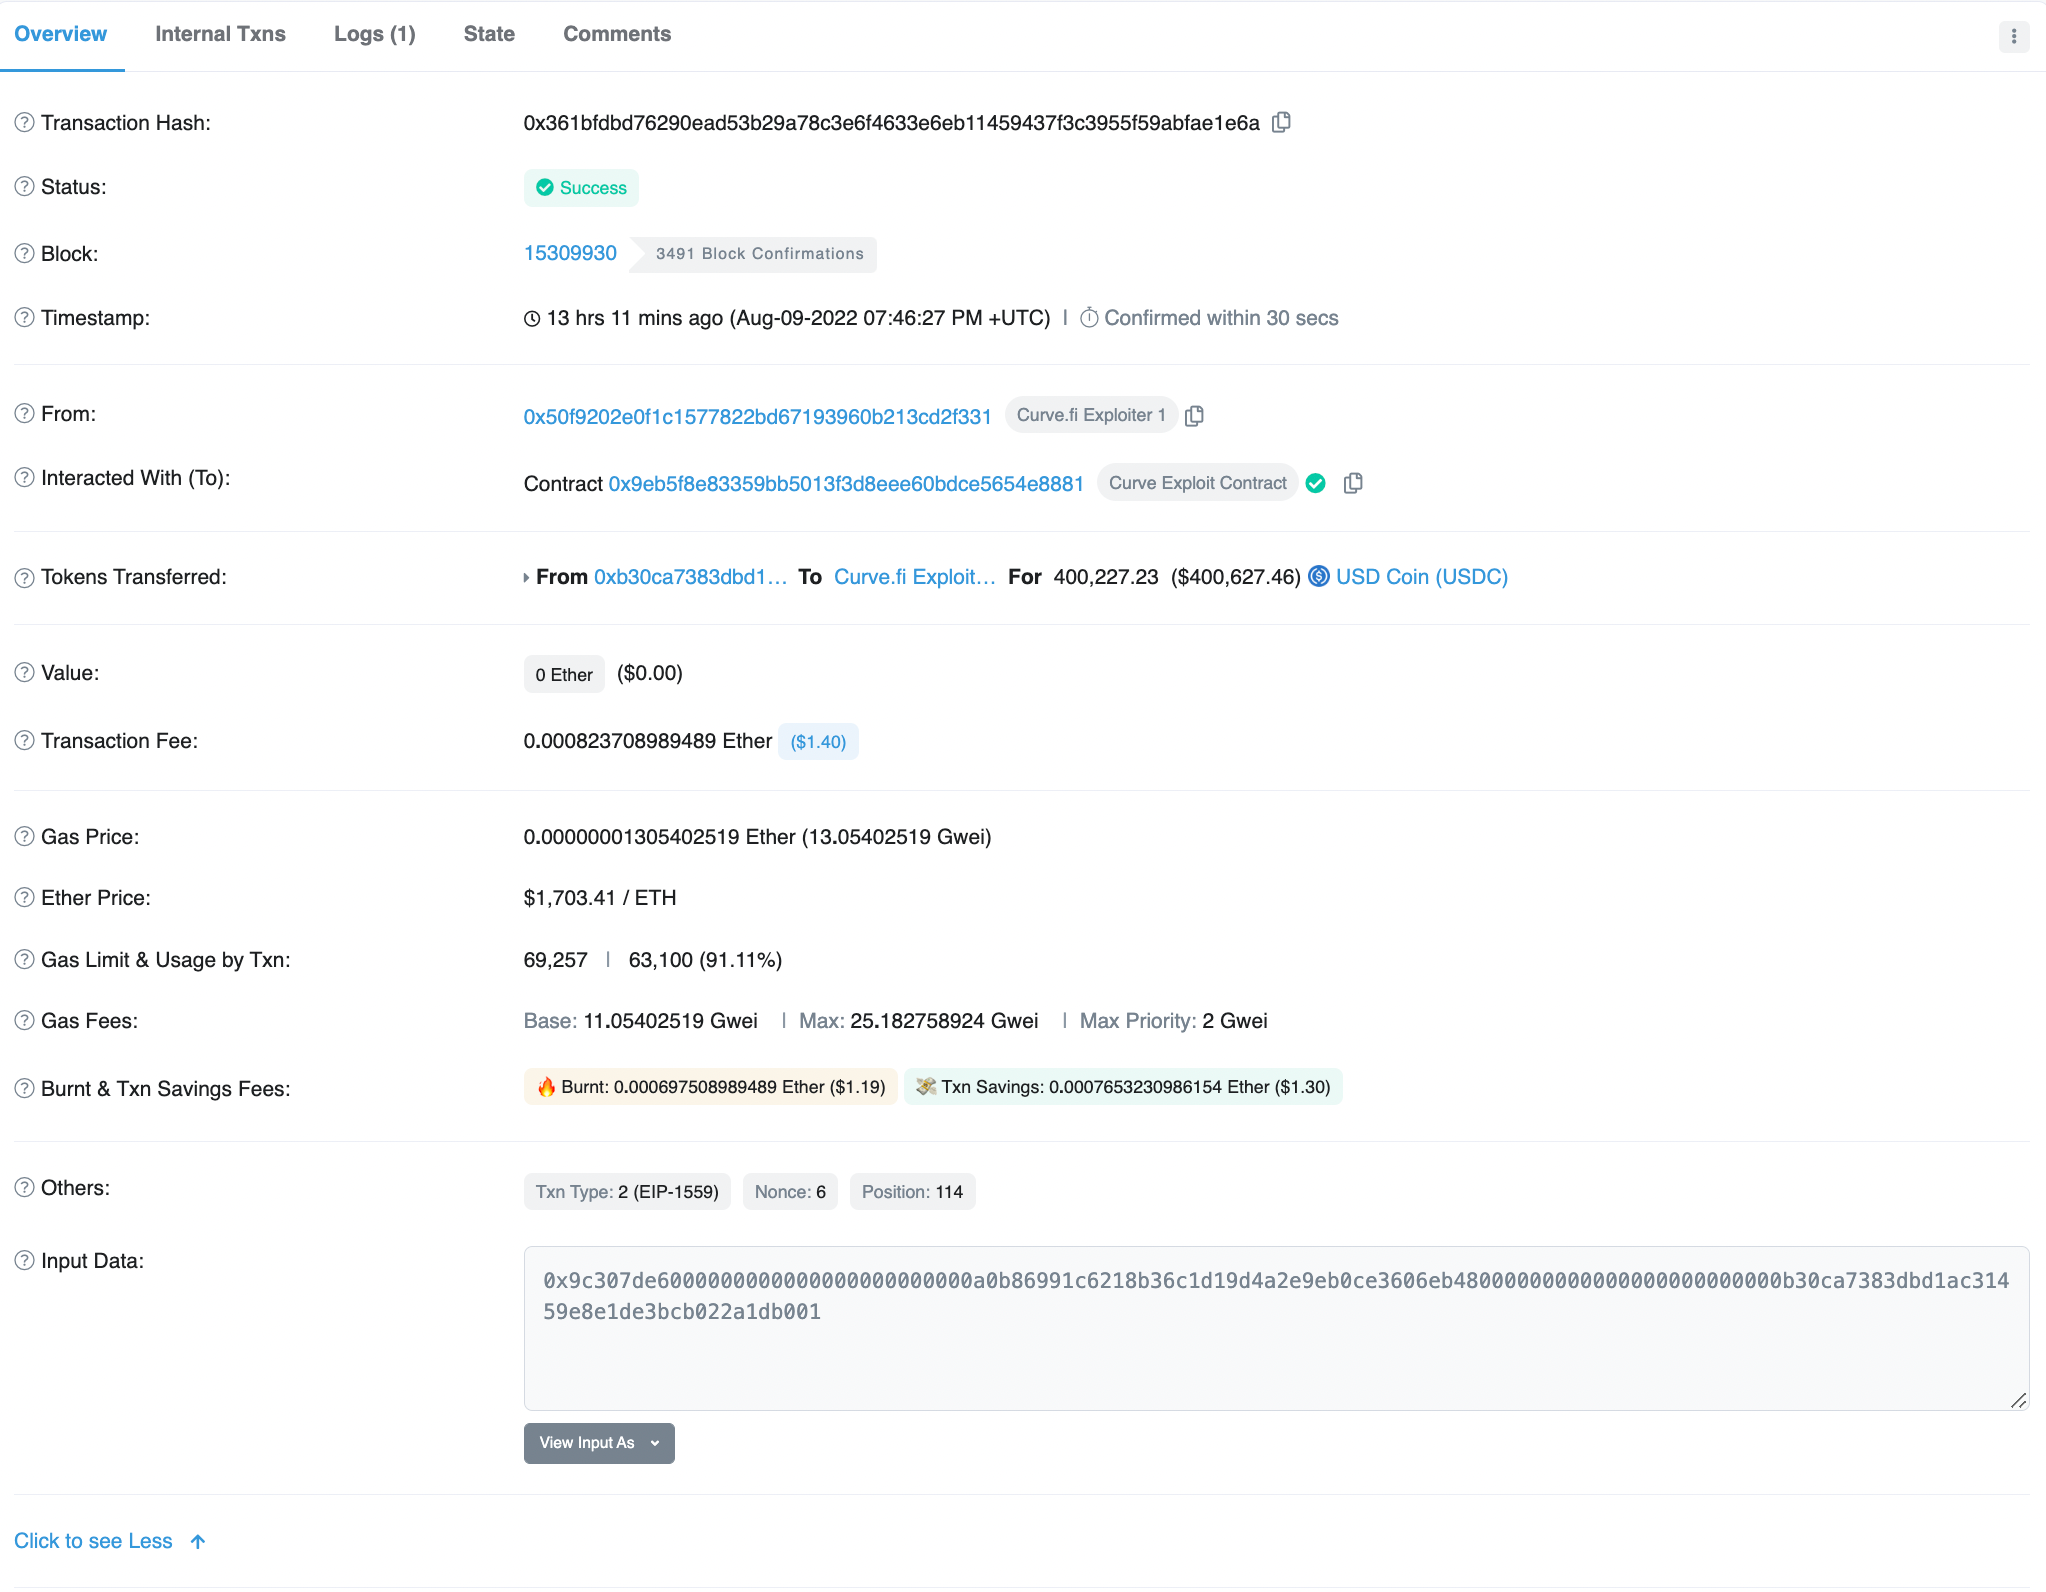This screenshot has width=2046, height=1592.
Task: Click the help icon beside Input Data
Action: (24, 1261)
